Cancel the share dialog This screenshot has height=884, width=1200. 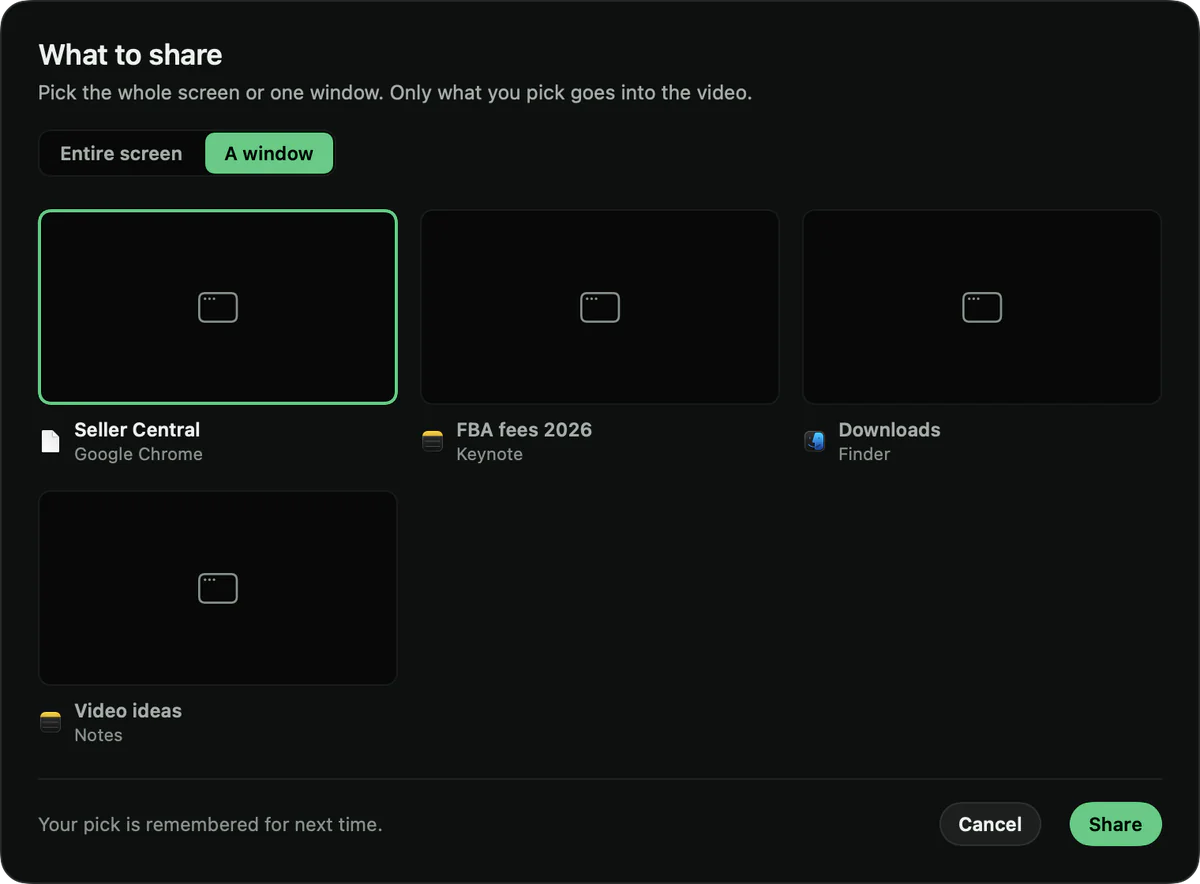click(990, 824)
